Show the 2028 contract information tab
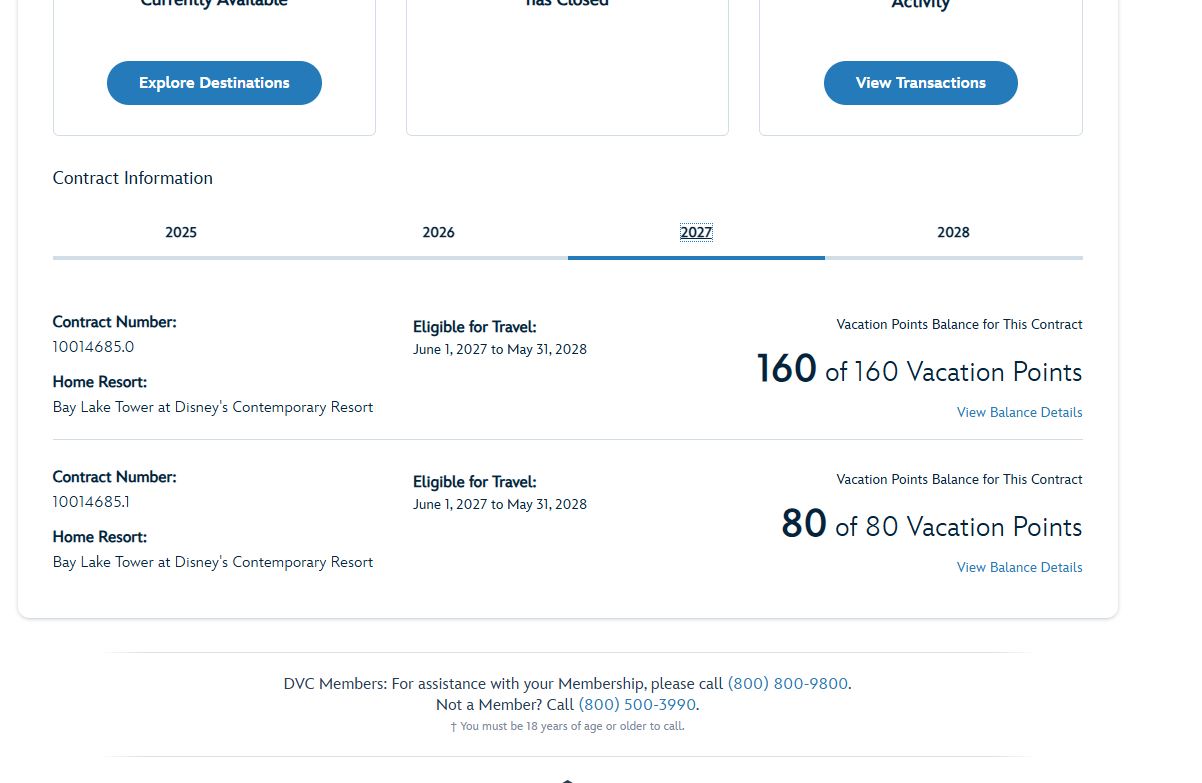The image size is (1202, 783). coord(953,233)
